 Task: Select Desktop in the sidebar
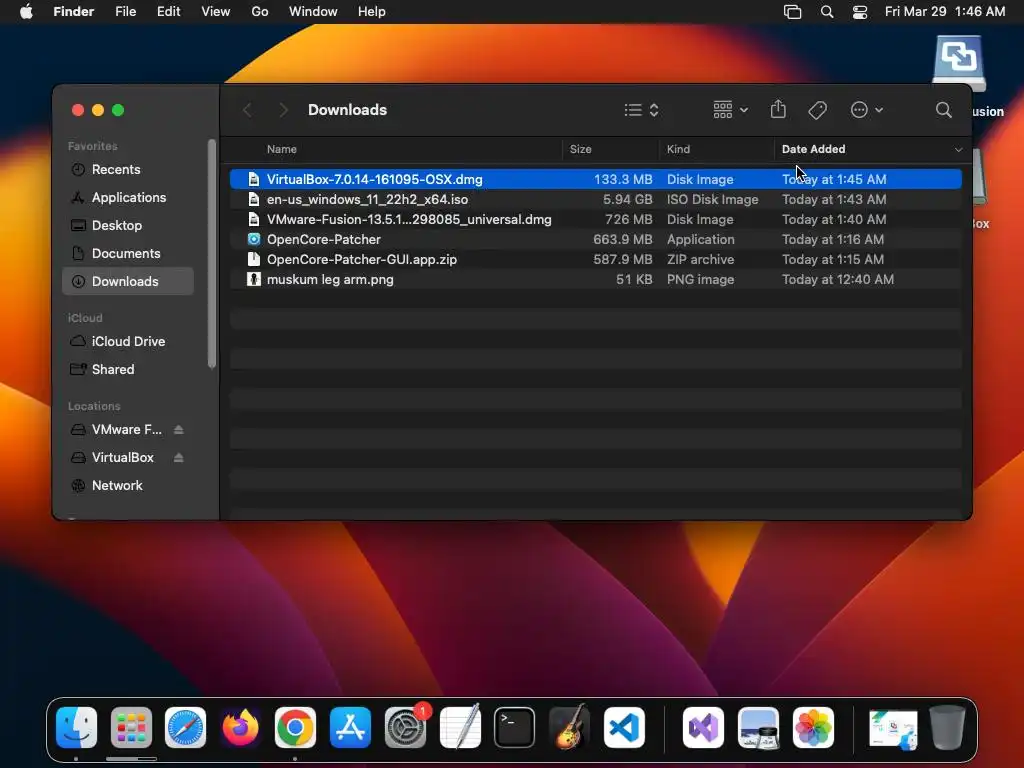coord(128,226)
